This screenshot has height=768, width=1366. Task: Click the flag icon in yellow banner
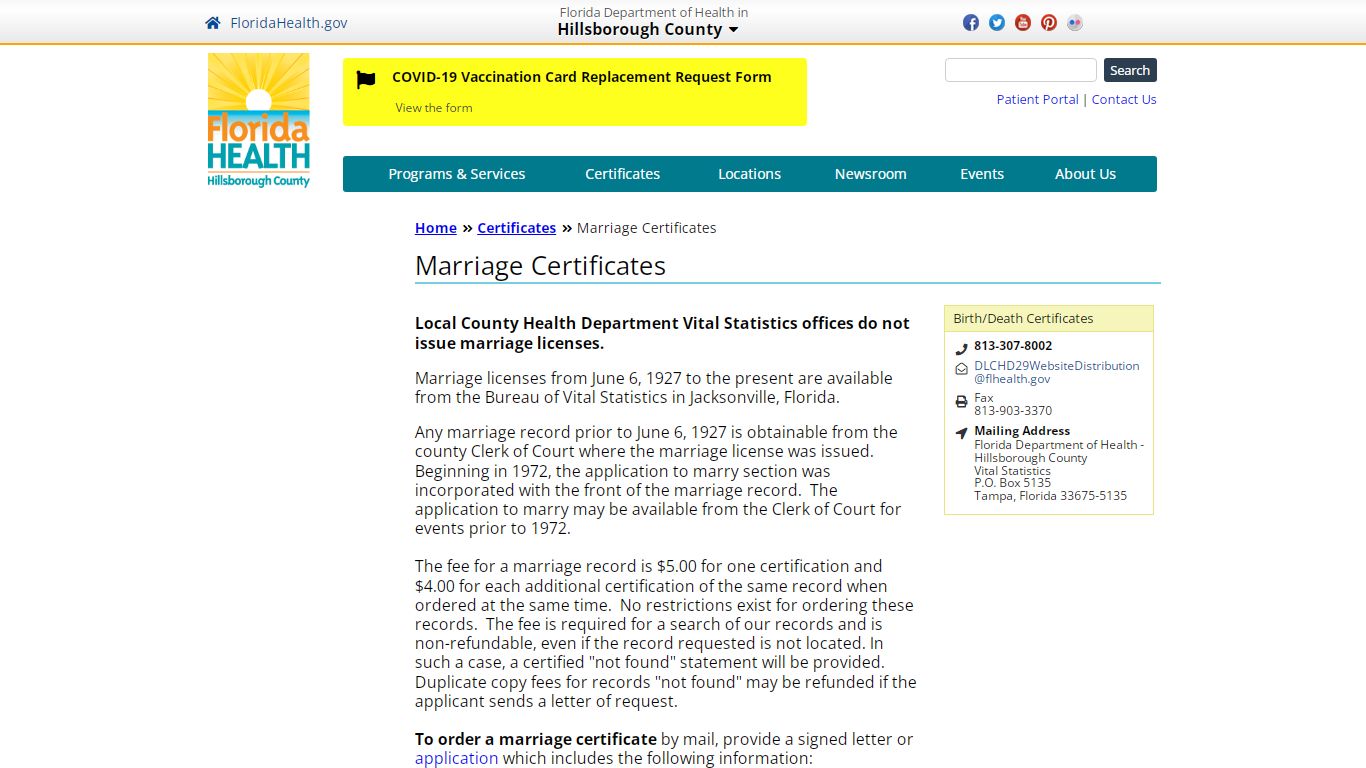[366, 80]
